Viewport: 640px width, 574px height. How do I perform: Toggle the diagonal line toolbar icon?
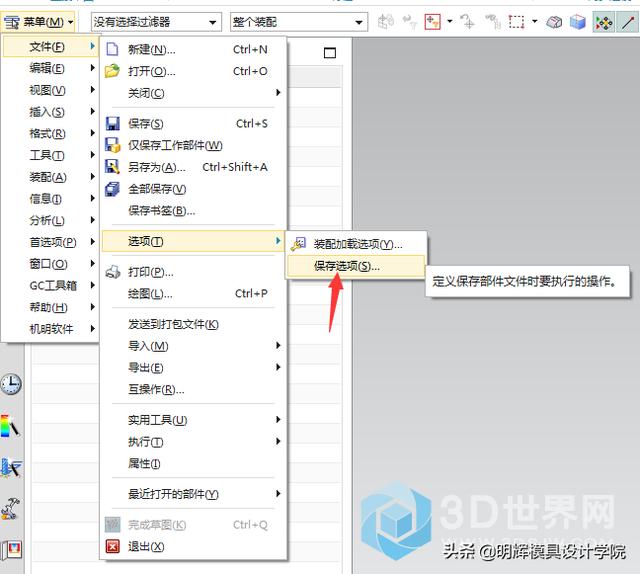click(628, 22)
